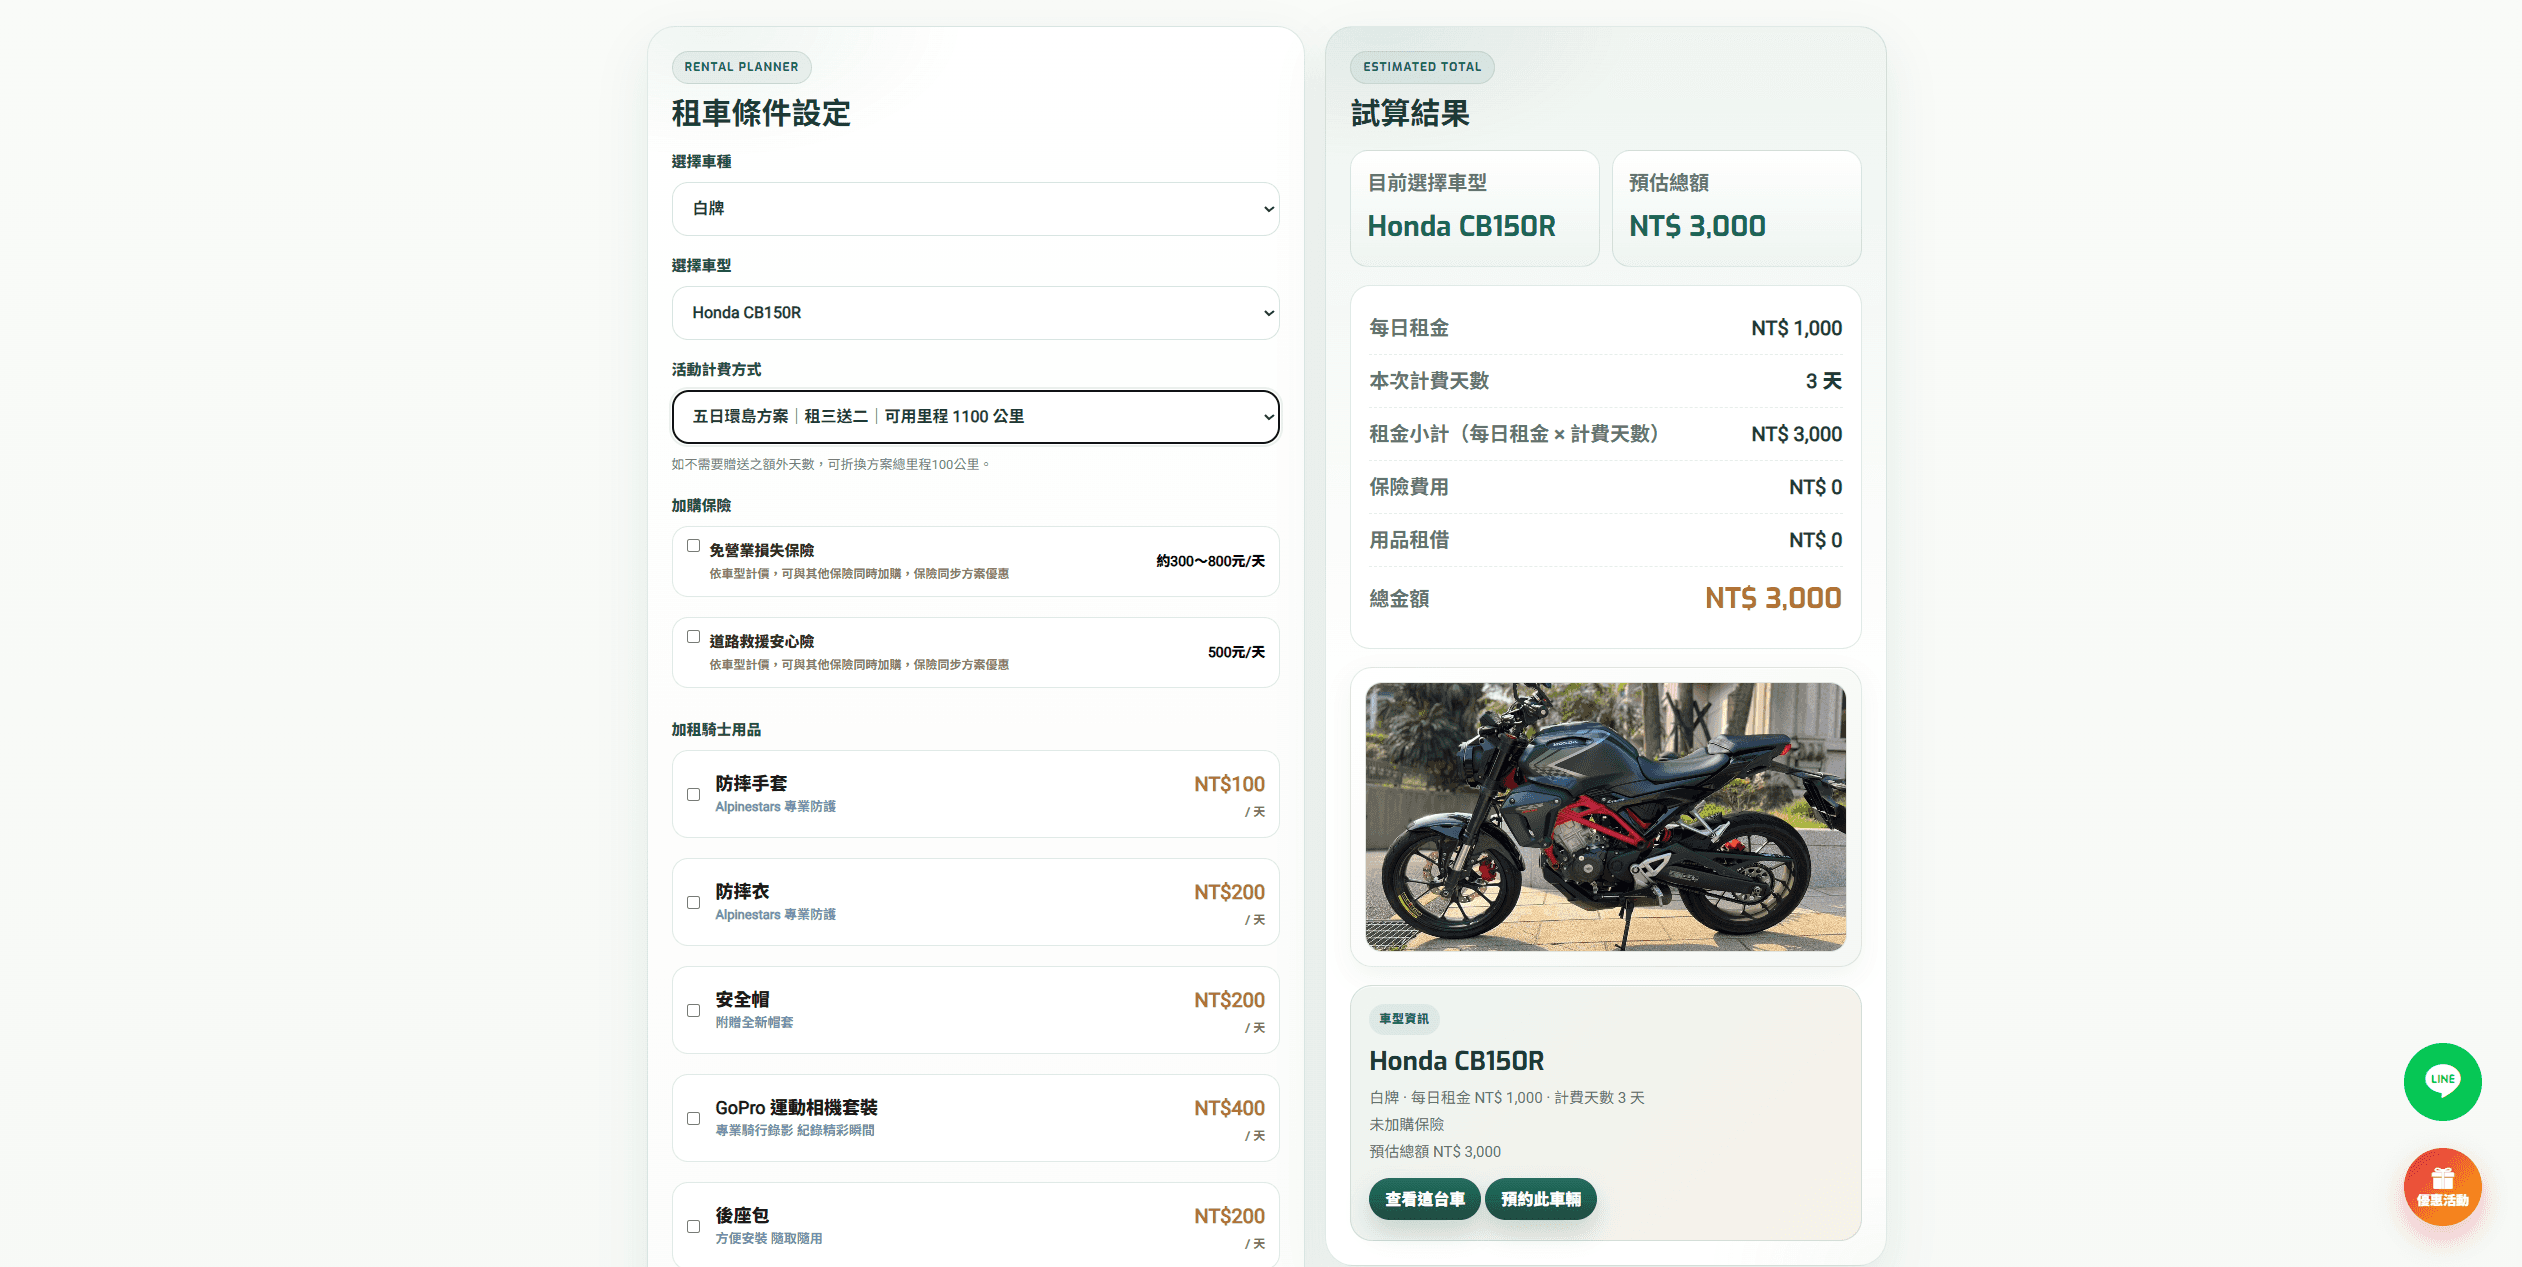Click the 500元/天 price text
Viewport: 2522px width, 1267px height.
1236,652
